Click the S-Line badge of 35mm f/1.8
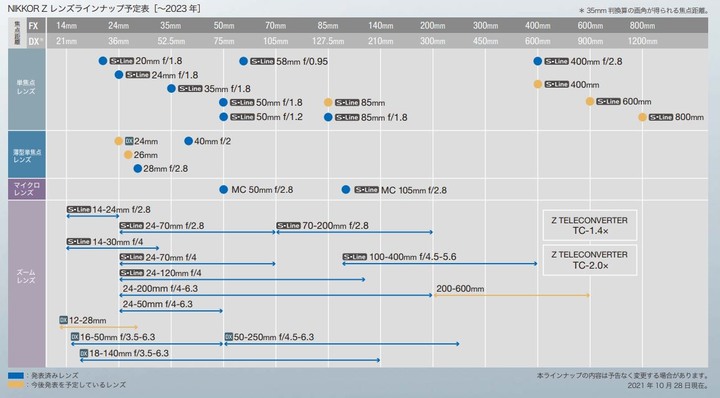 coord(190,89)
